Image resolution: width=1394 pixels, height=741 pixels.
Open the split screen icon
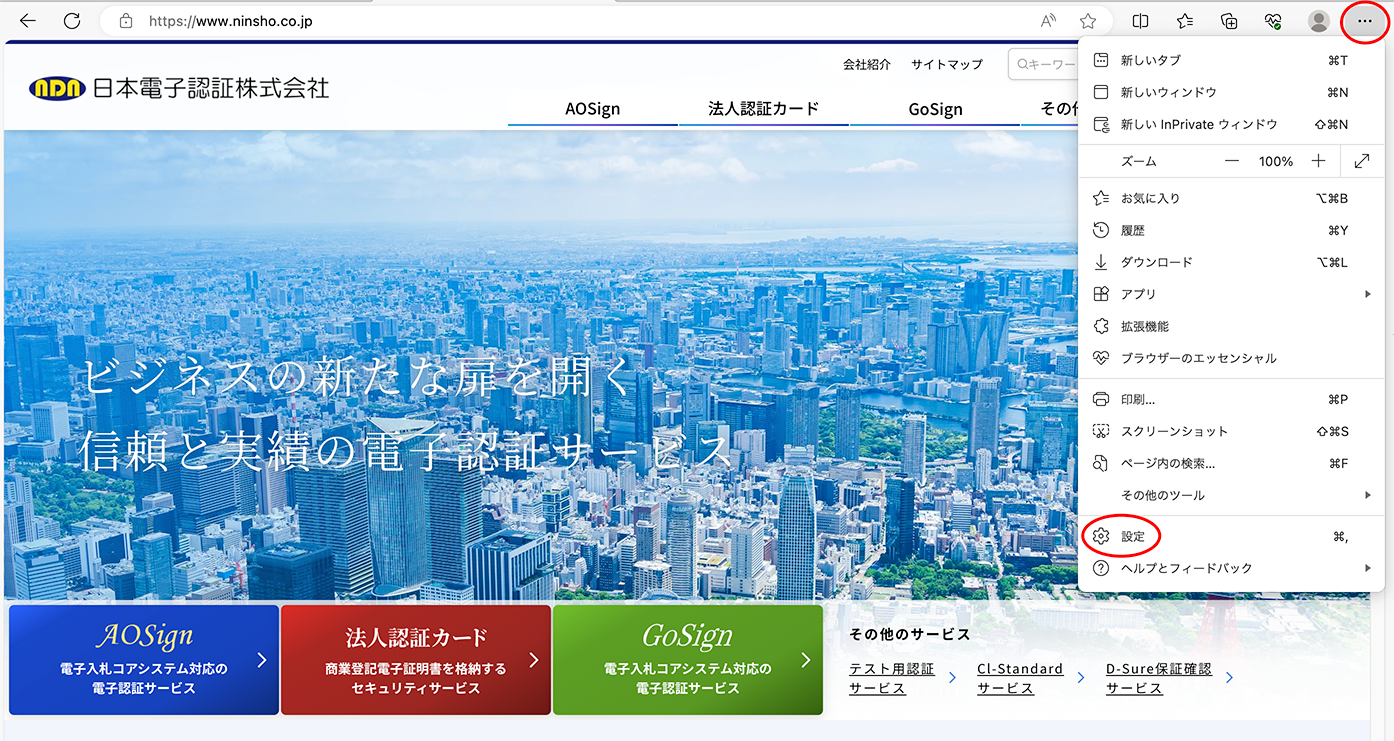tap(1140, 21)
